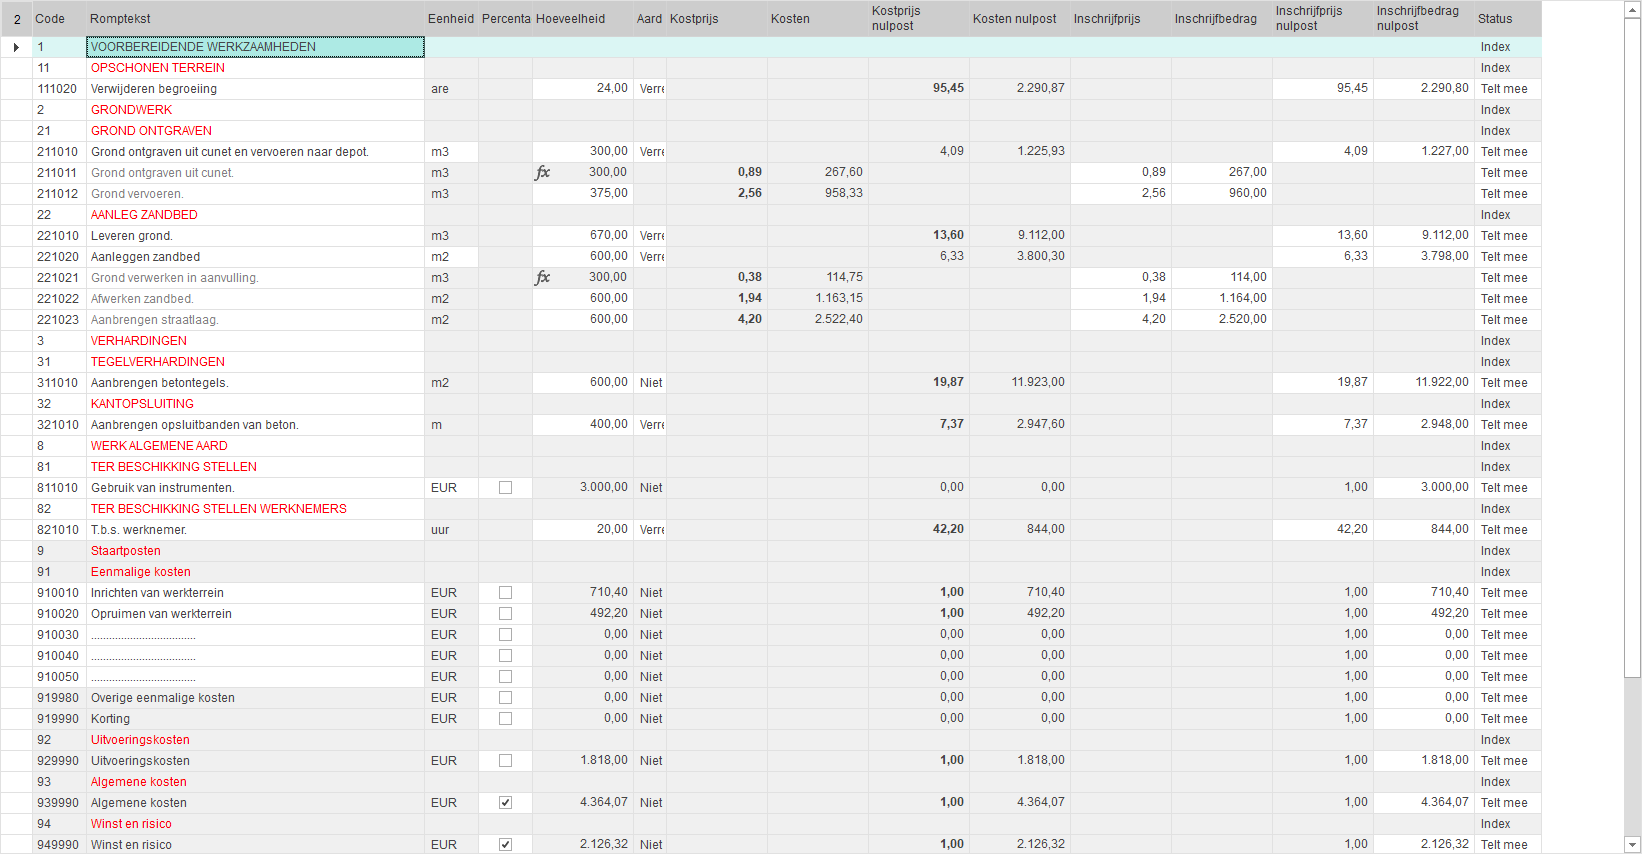Click the Kostprijs column header
Image resolution: width=1642 pixels, height=854 pixels.
(716, 19)
